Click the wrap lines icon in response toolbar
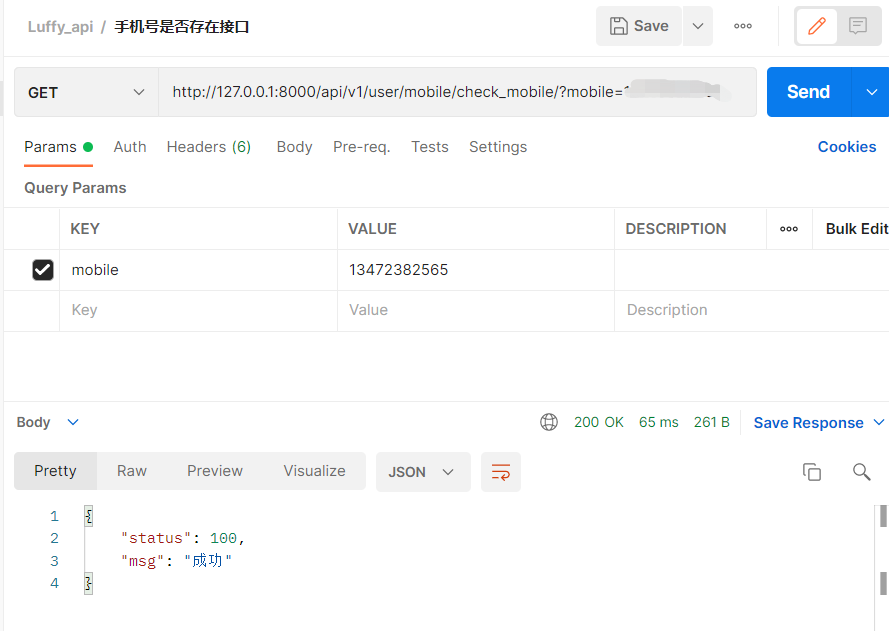The image size is (889, 631). (501, 472)
